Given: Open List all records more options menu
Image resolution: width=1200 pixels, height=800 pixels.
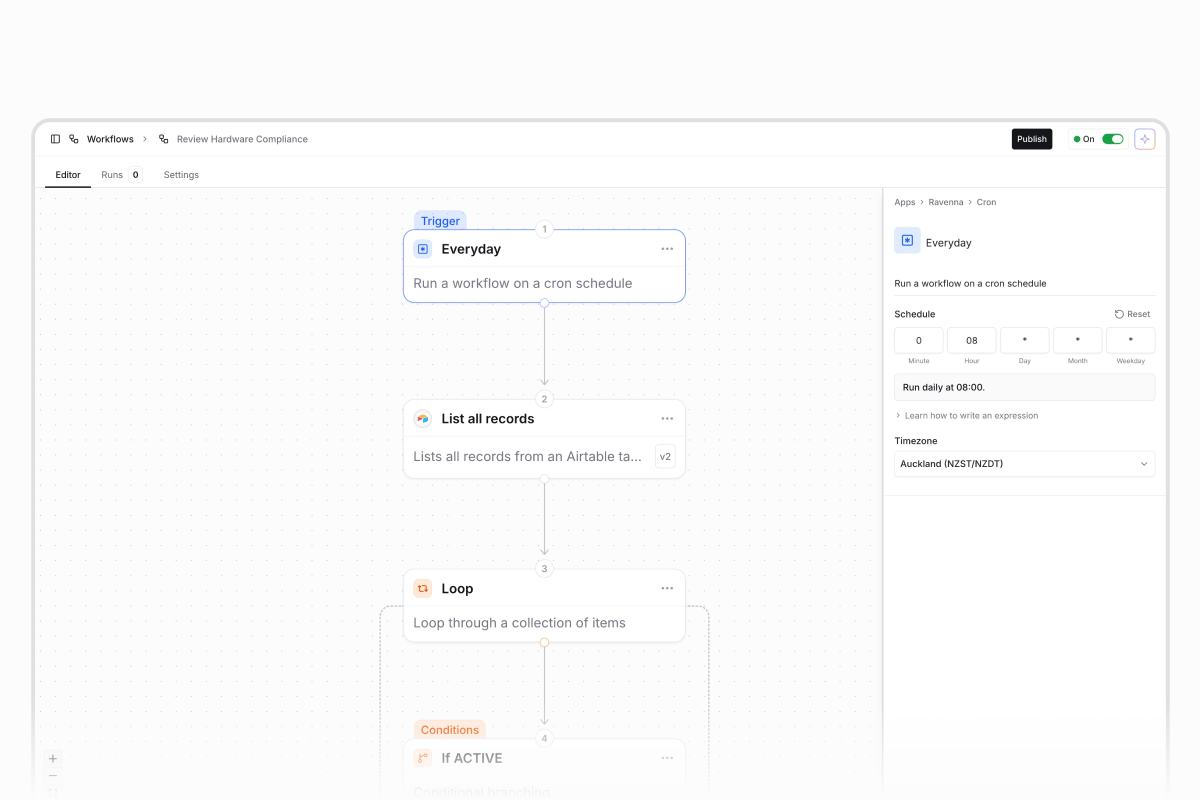Looking at the screenshot, I should pos(667,419).
